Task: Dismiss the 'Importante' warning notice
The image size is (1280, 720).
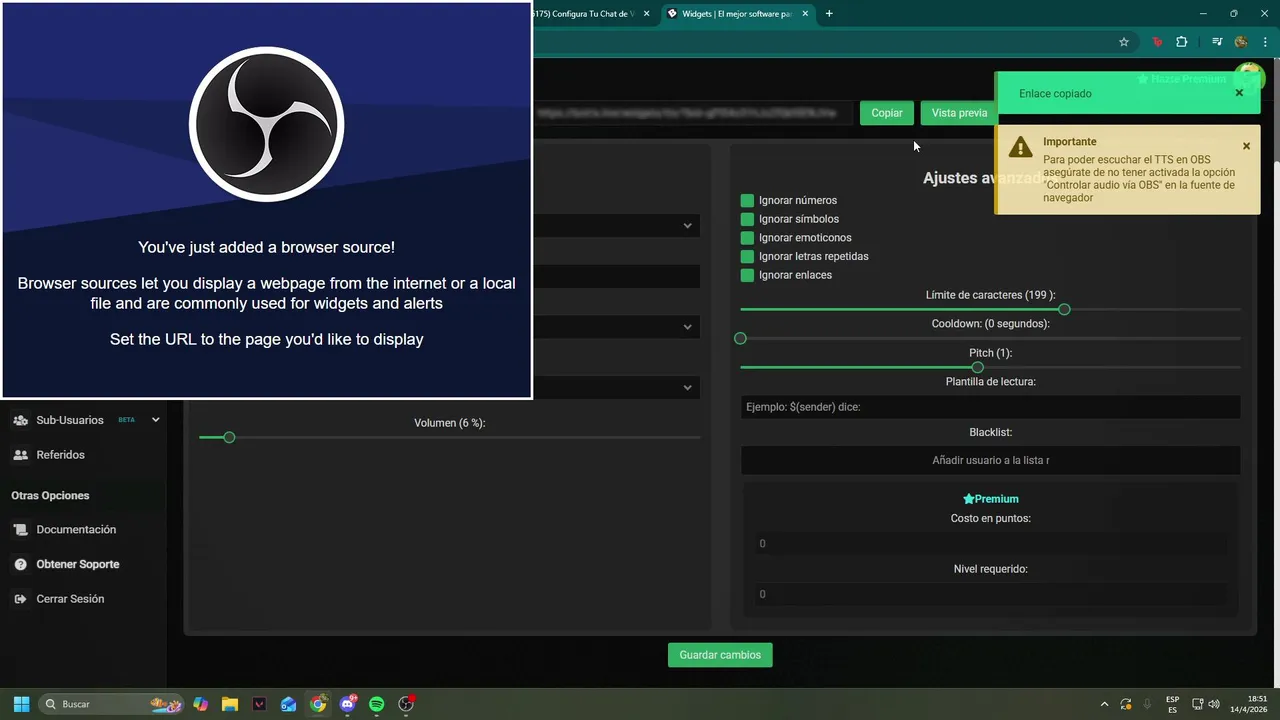Action: point(1246,146)
